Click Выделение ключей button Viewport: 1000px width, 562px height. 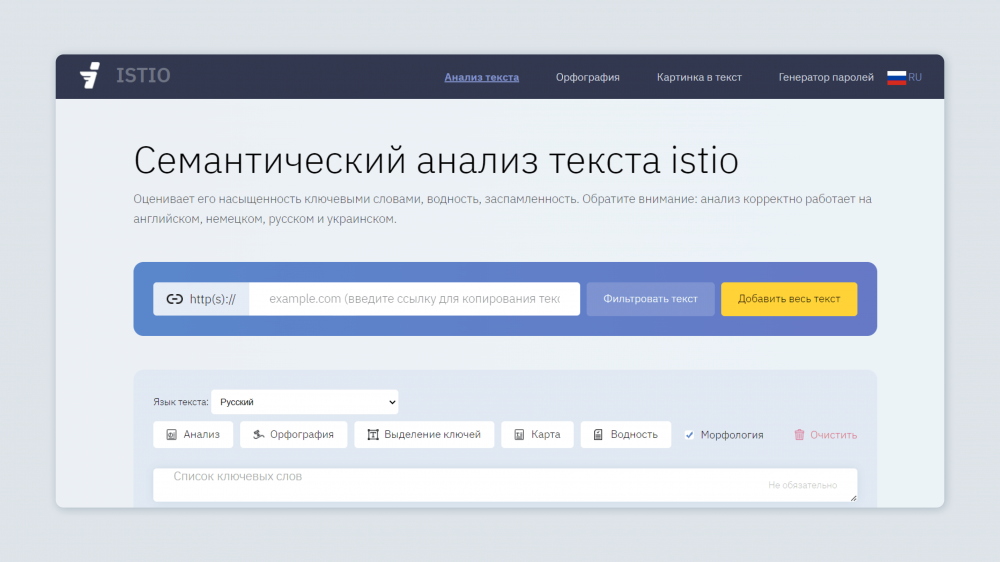click(424, 434)
